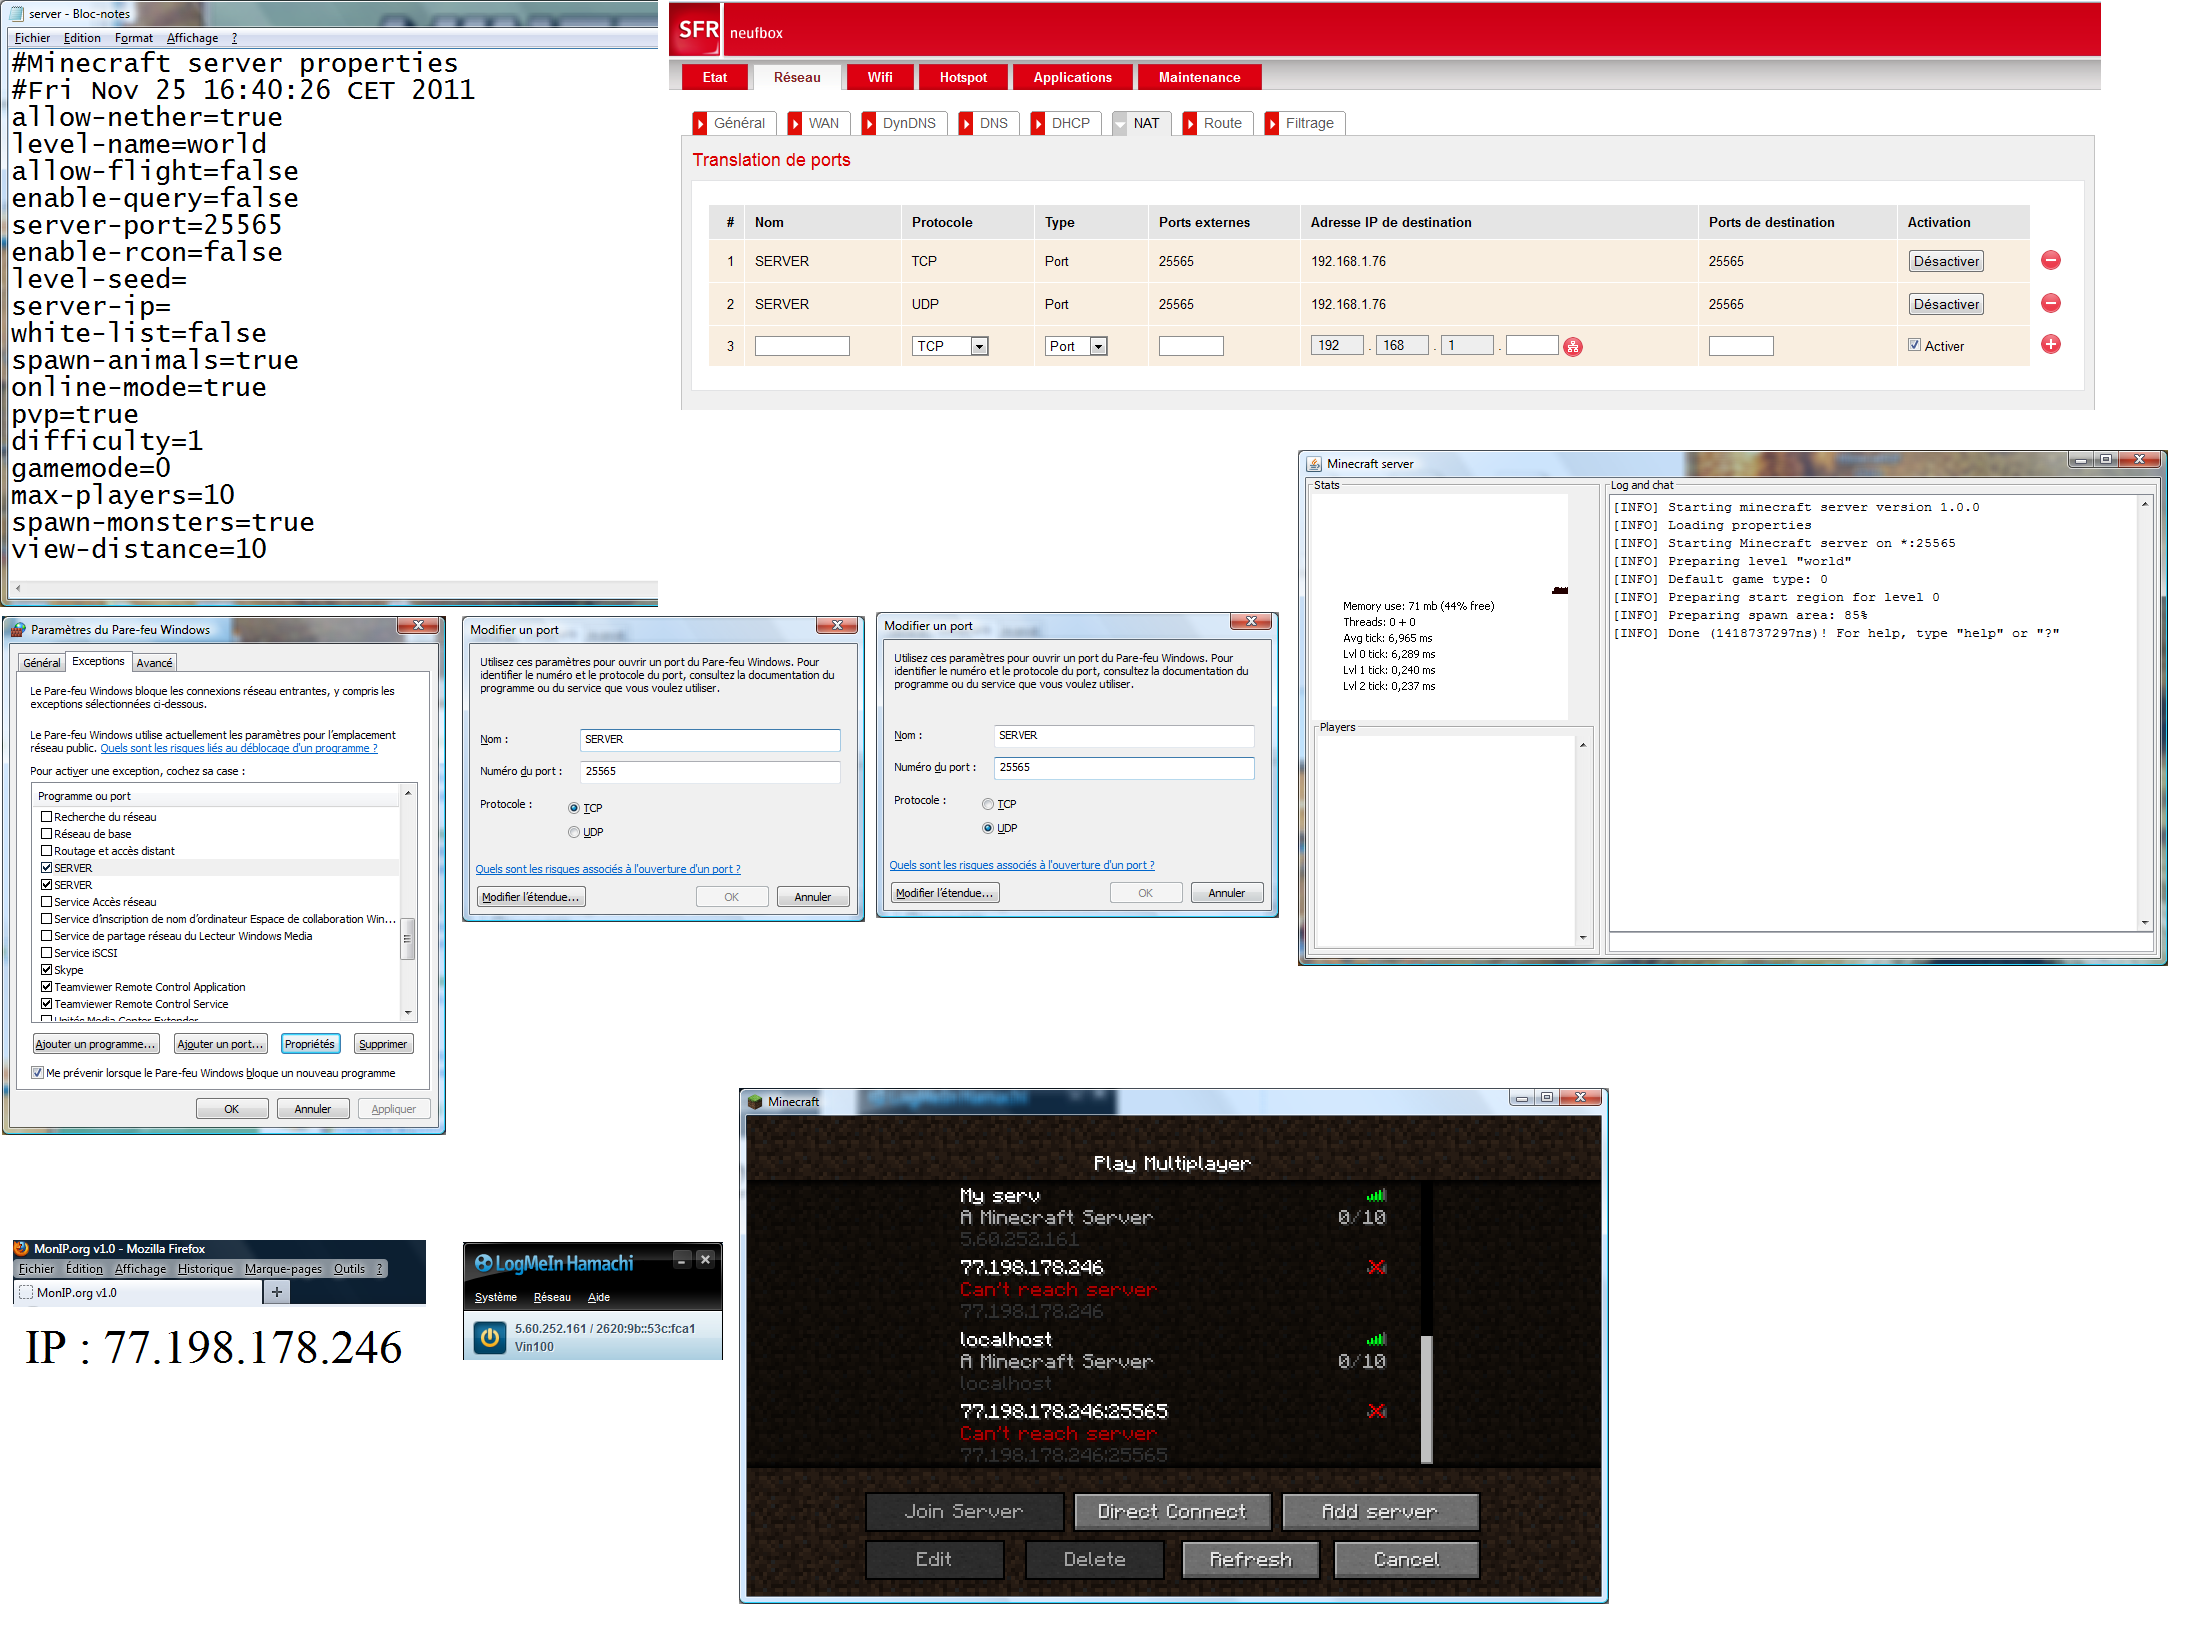Delete port rule 2 with red minus icon

click(2050, 303)
